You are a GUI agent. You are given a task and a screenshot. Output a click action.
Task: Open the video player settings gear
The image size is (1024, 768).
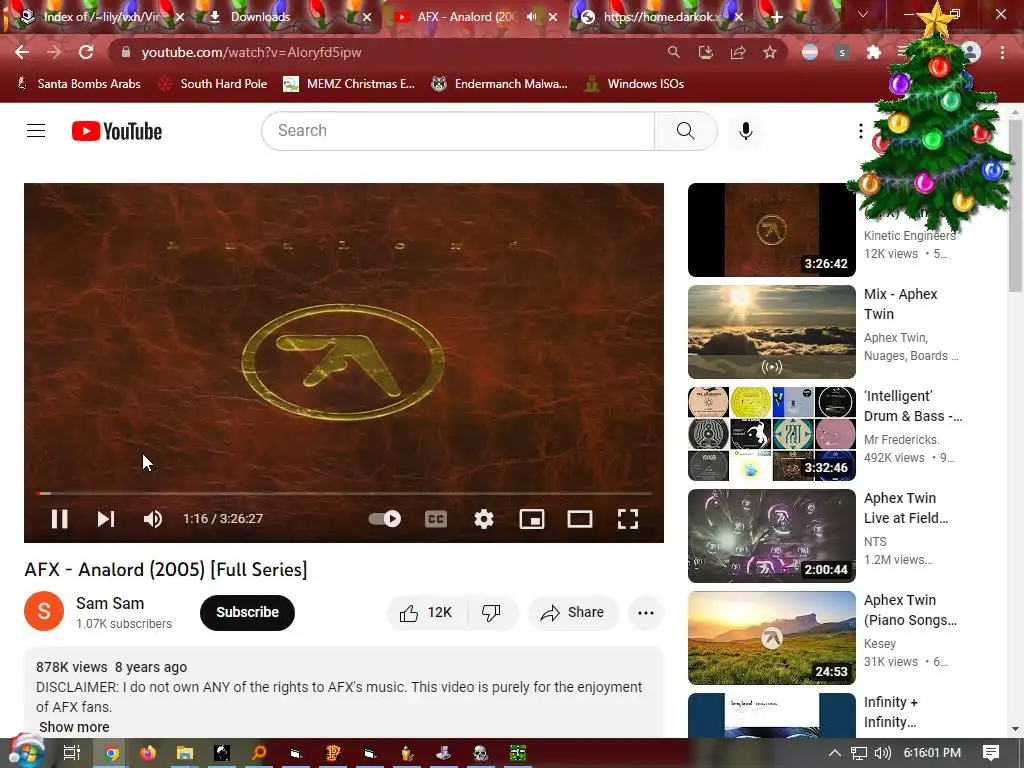click(484, 519)
